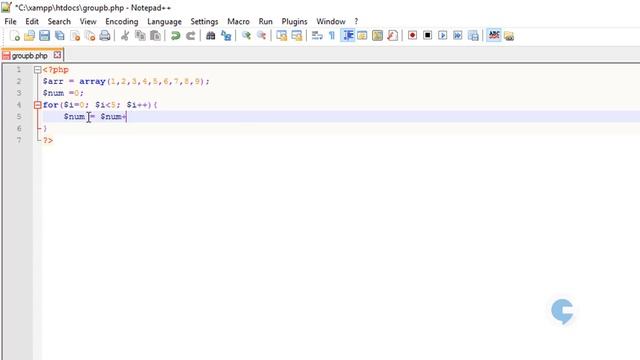
Task: Play back the recorded macro
Action: (442, 36)
